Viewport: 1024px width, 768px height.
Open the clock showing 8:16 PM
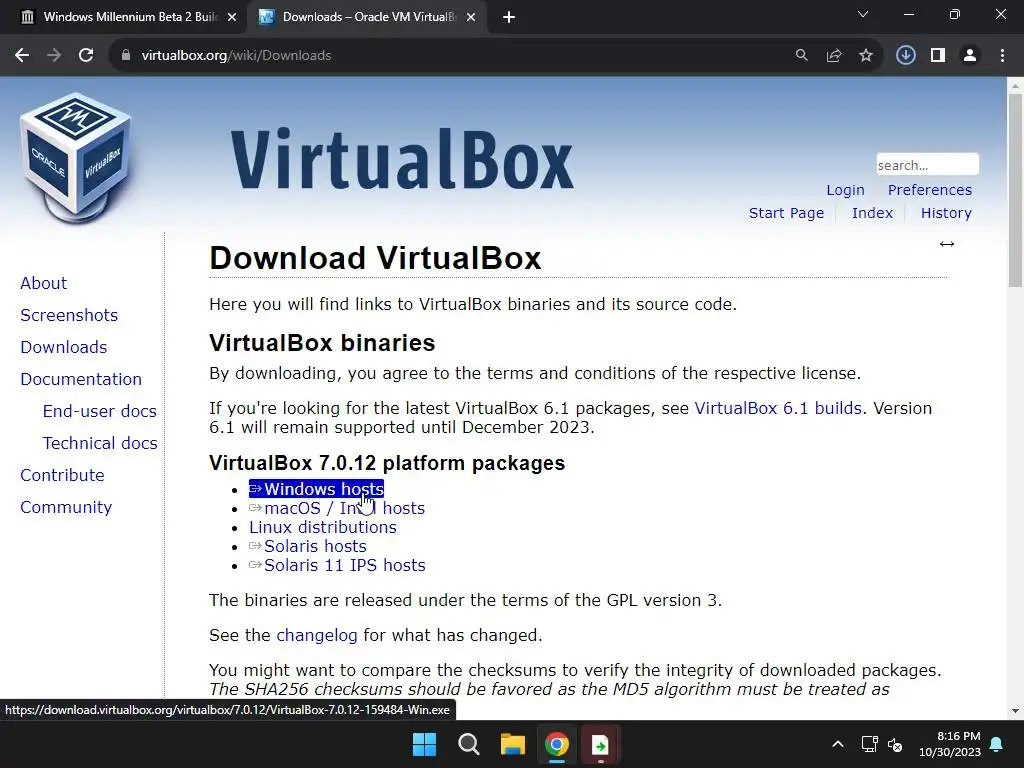pyautogui.click(x=950, y=744)
